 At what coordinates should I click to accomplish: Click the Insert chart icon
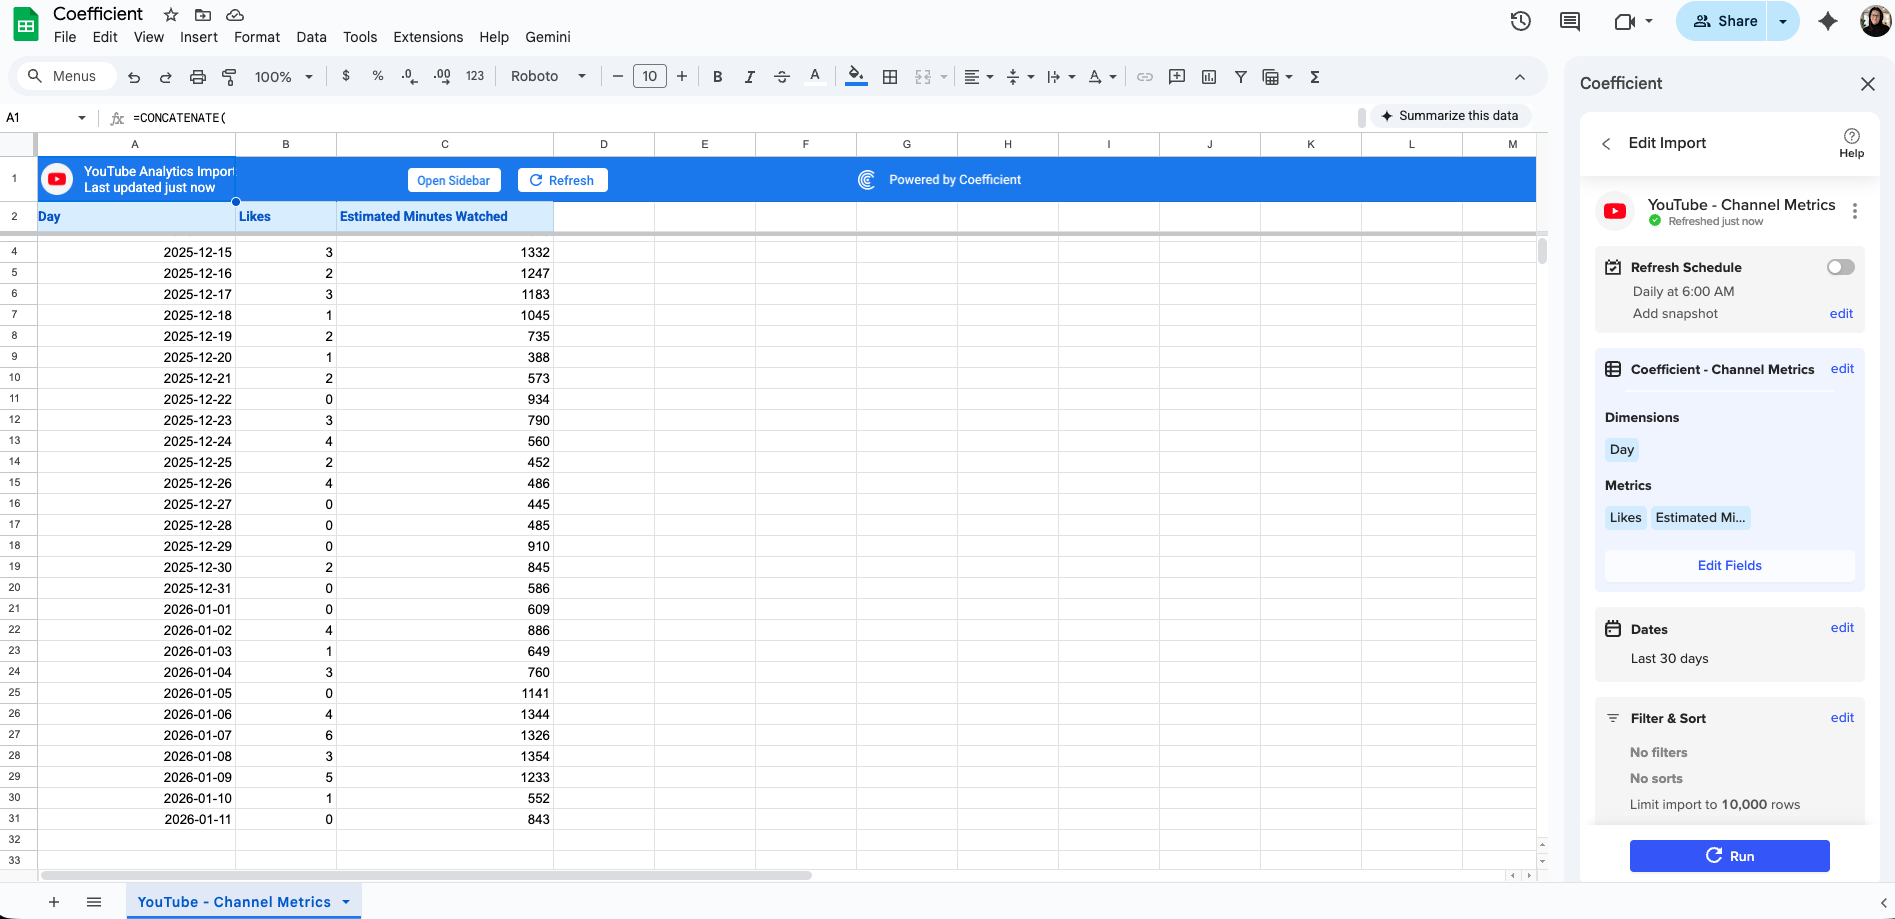pyautogui.click(x=1208, y=76)
